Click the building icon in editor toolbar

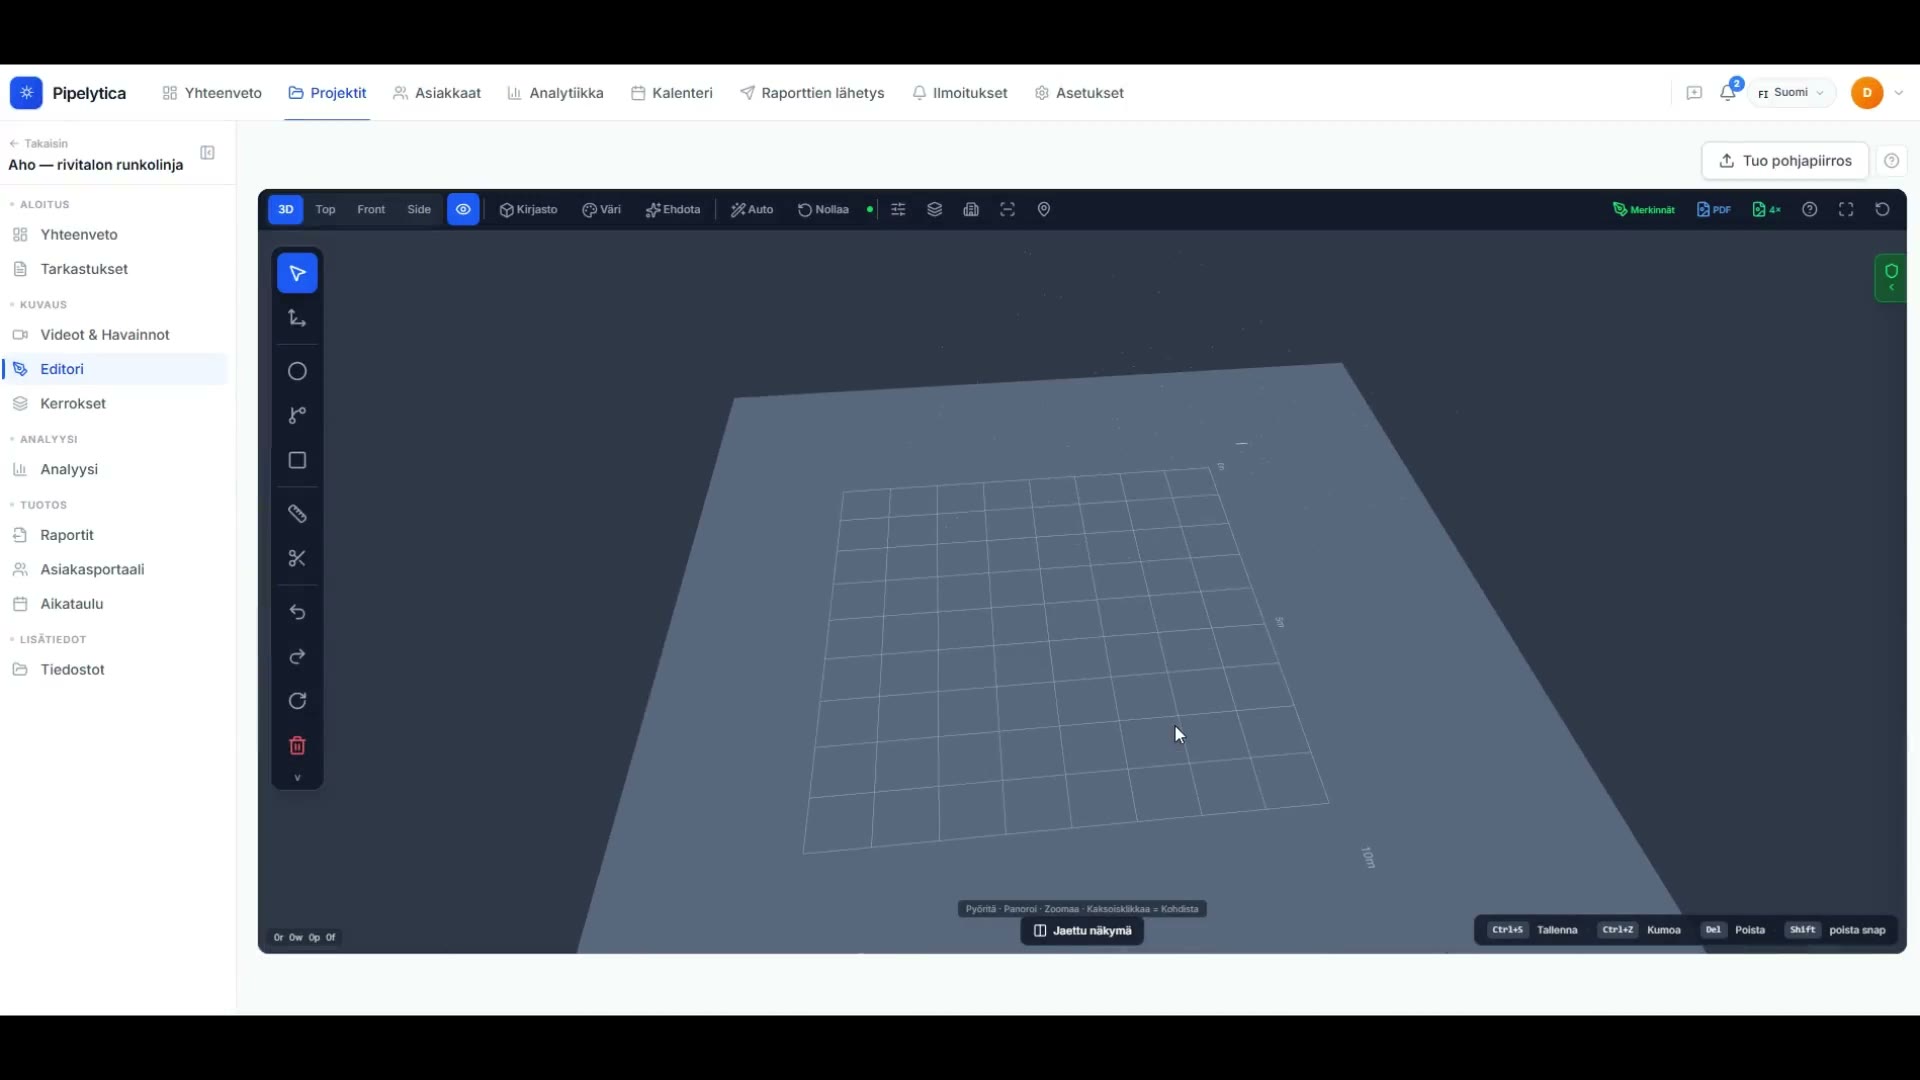(971, 210)
